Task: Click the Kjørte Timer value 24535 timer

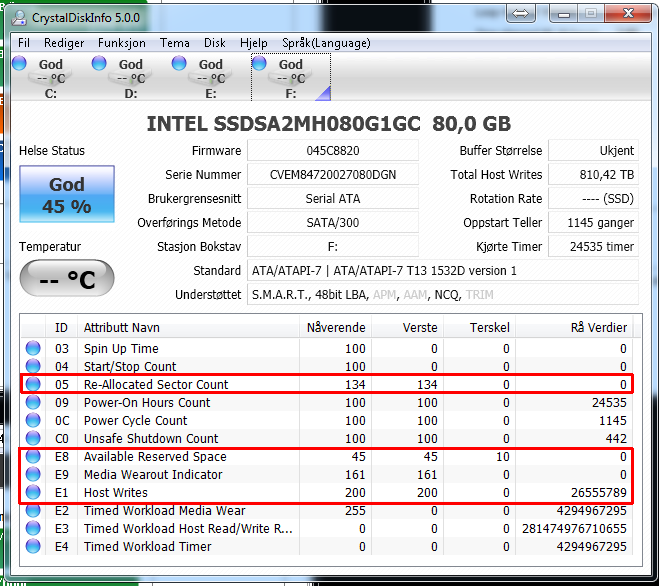Action: coord(593,246)
